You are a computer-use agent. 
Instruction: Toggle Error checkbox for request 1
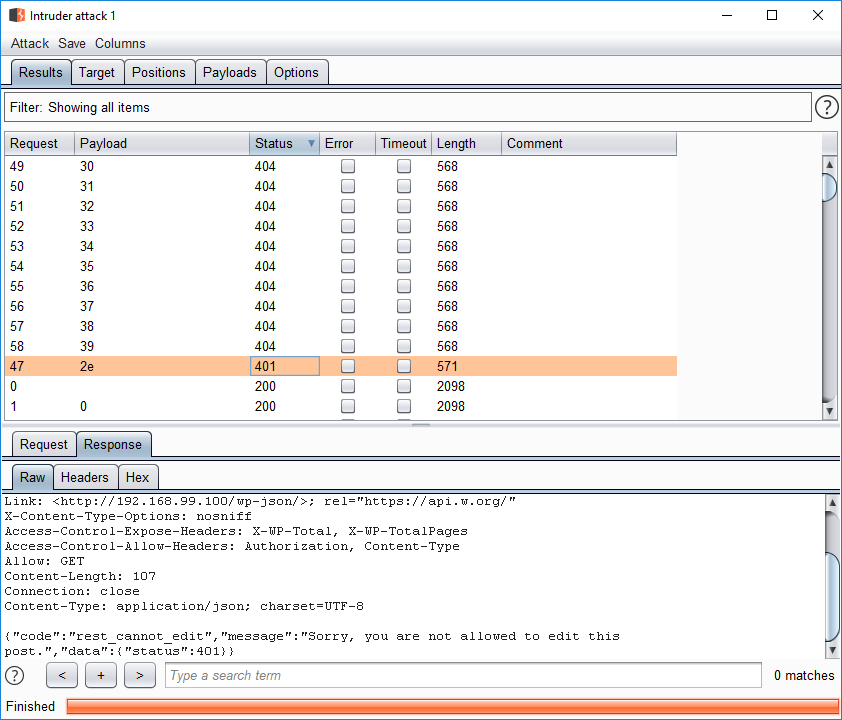coord(348,406)
